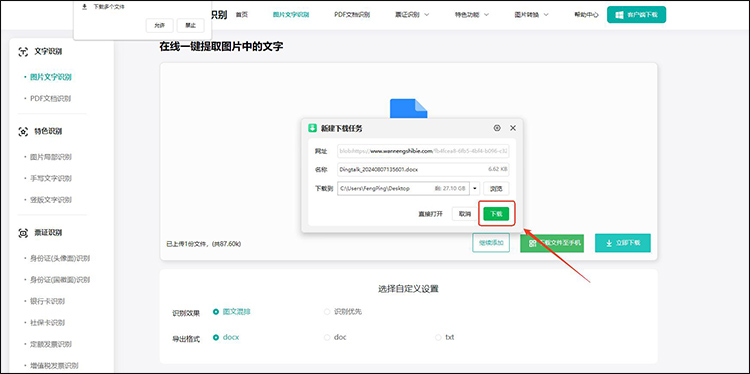Select the doc export format
The image size is (750, 374).
tap(335, 337)
